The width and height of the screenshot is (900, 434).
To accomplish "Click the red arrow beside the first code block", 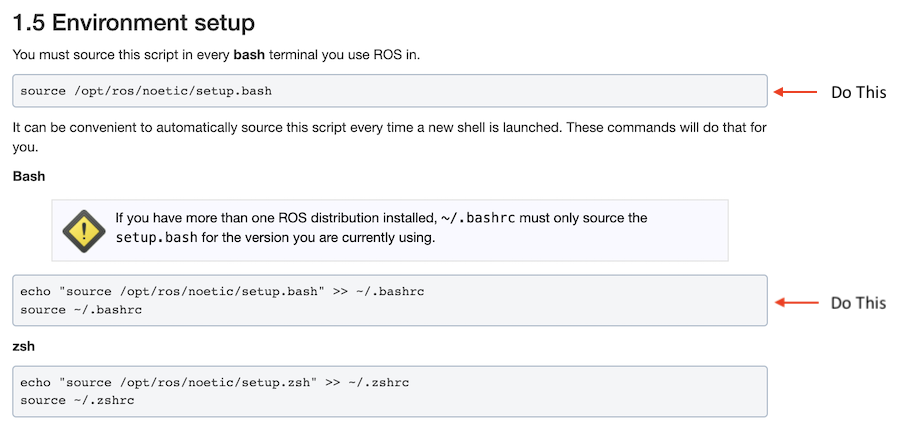I will click(795, 92).
